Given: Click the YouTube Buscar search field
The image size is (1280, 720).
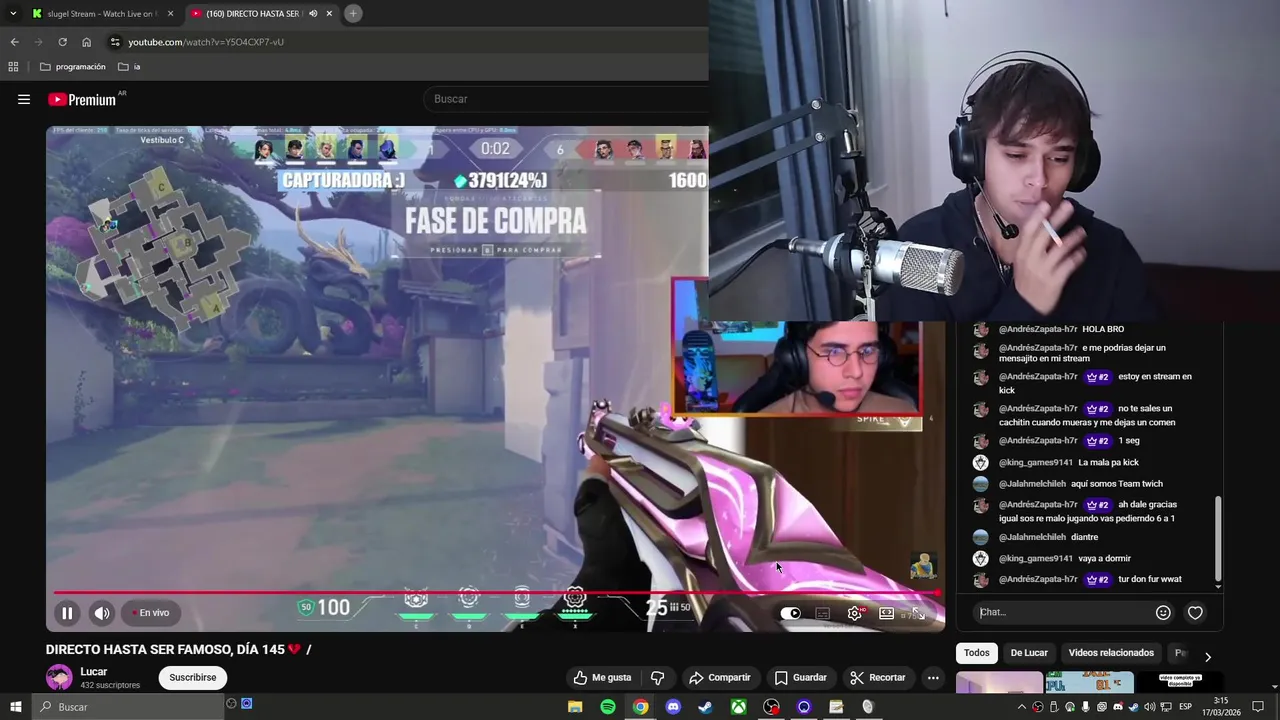Looking at the screenshot, I should 565,99.
